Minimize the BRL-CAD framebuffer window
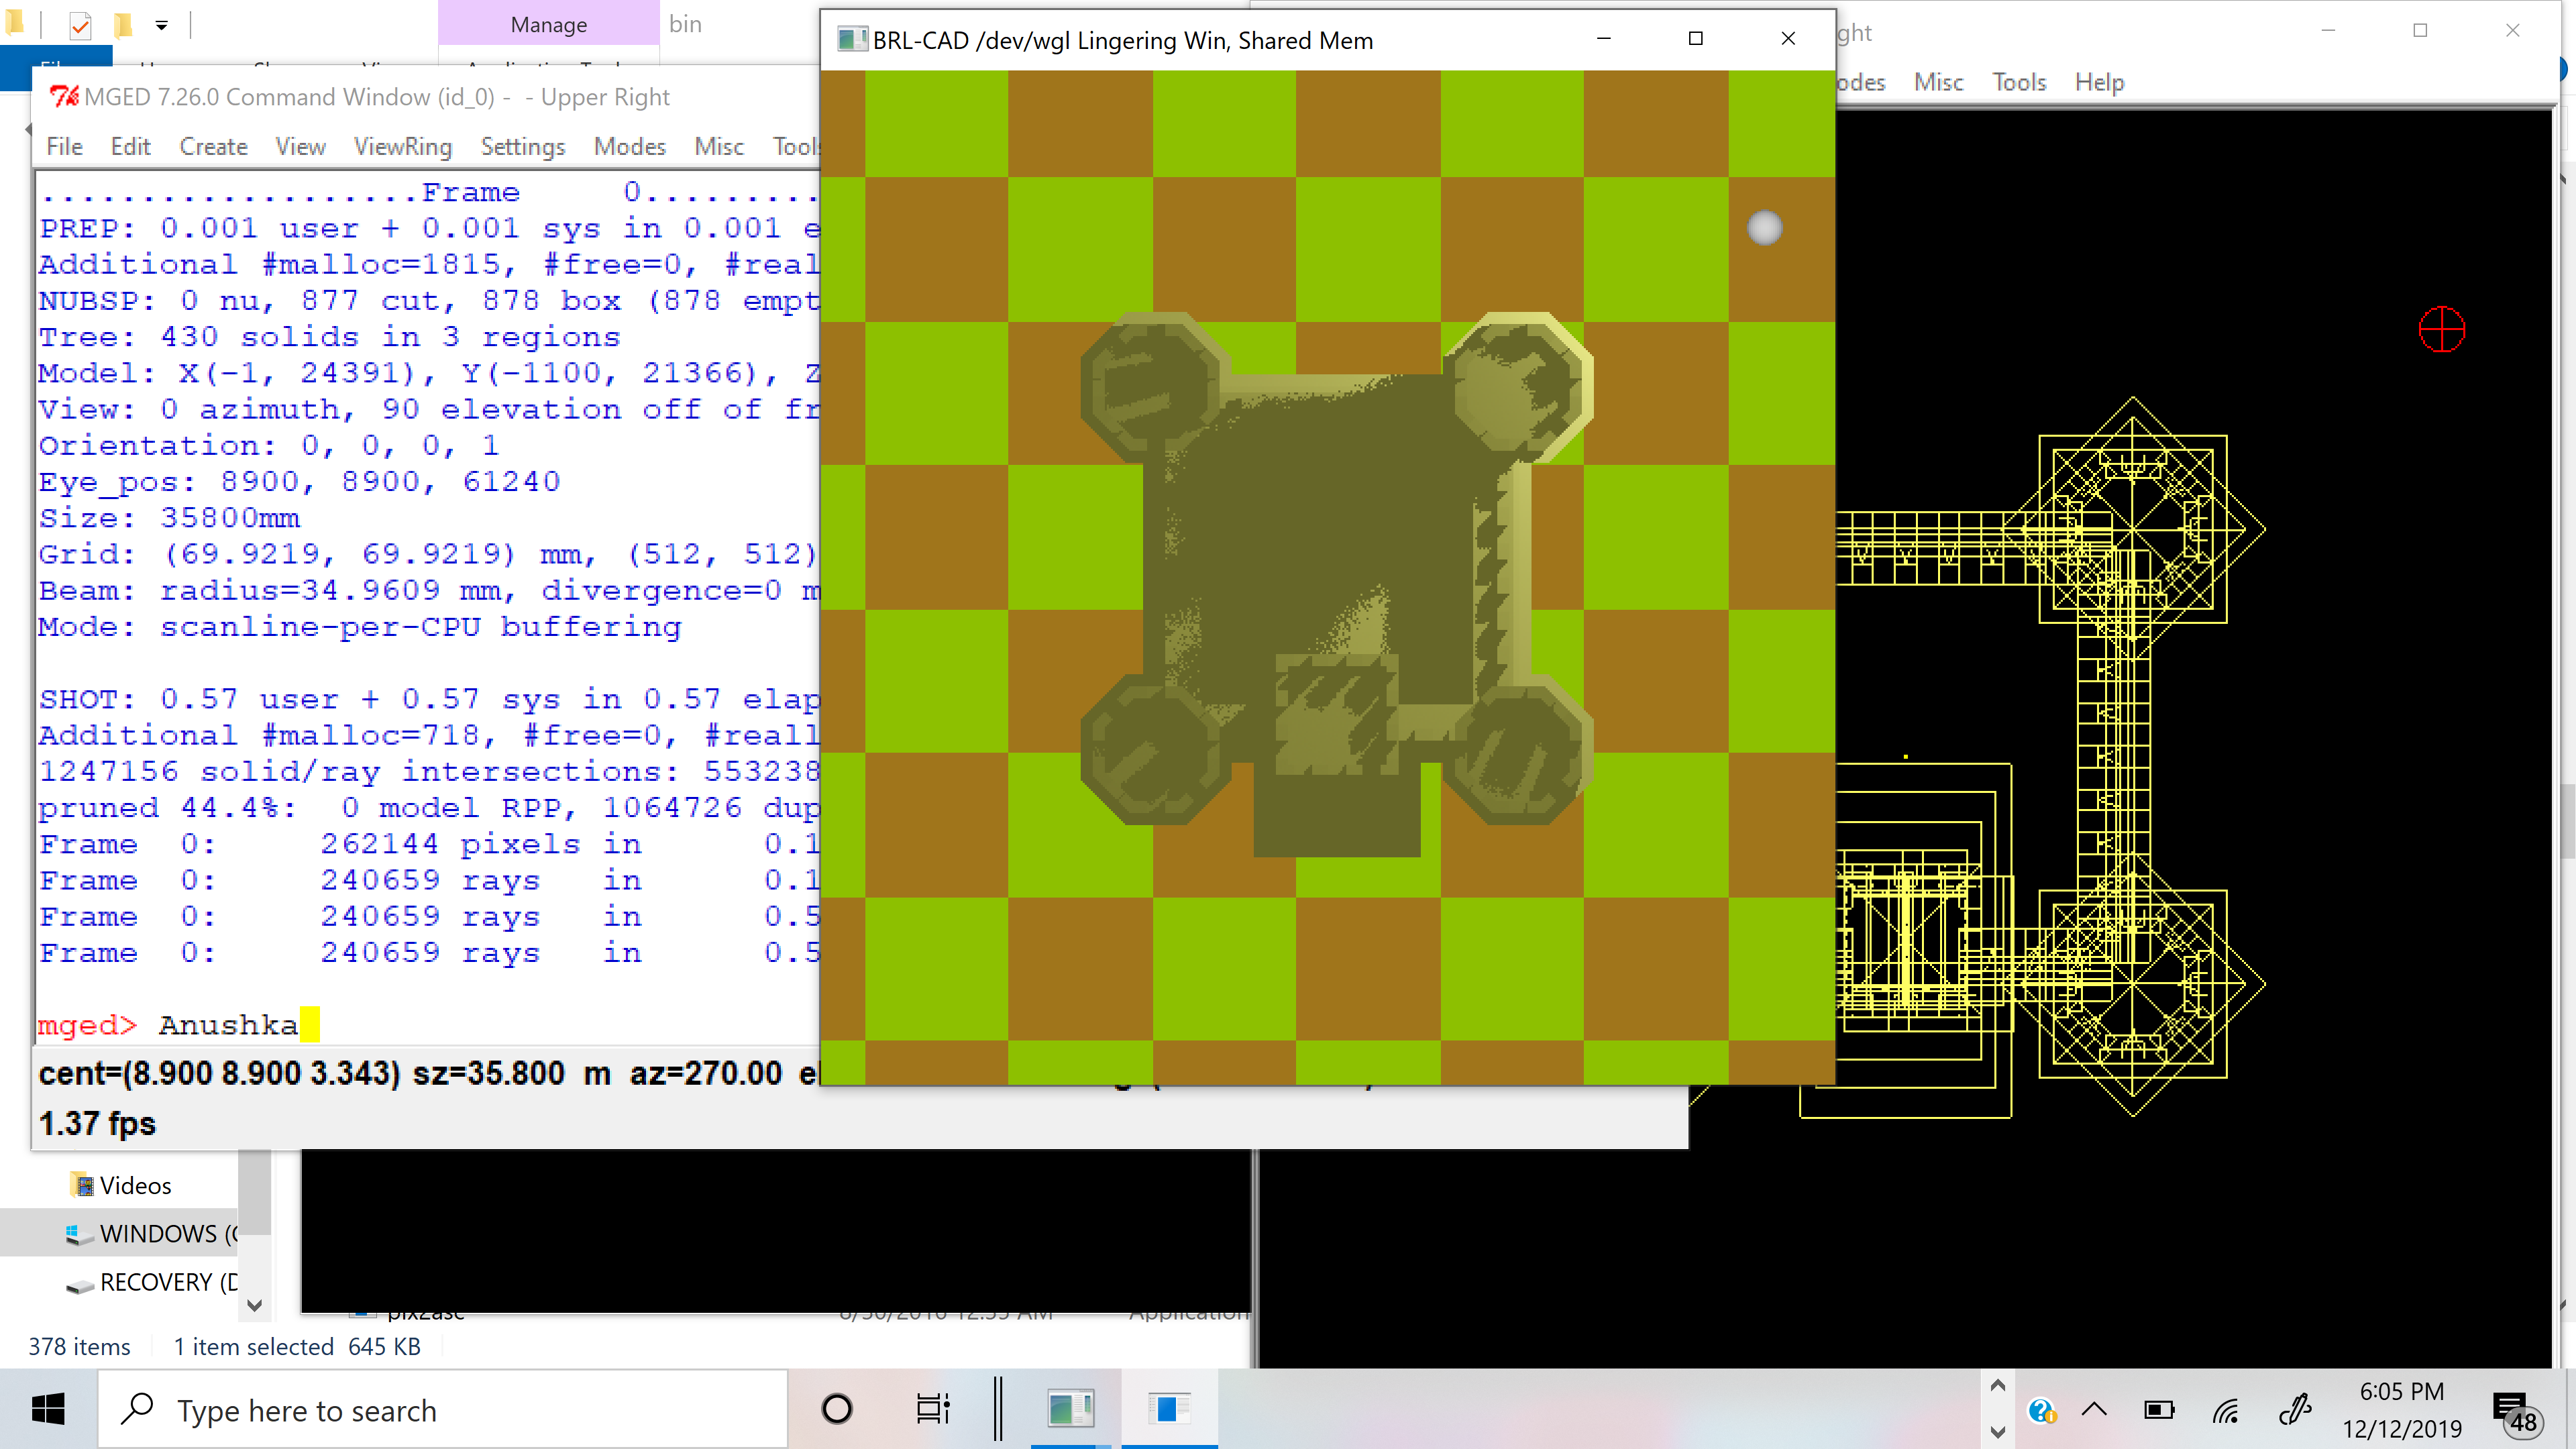The width and height of the screenshot is (2576, 1449). coord(1604,39)
